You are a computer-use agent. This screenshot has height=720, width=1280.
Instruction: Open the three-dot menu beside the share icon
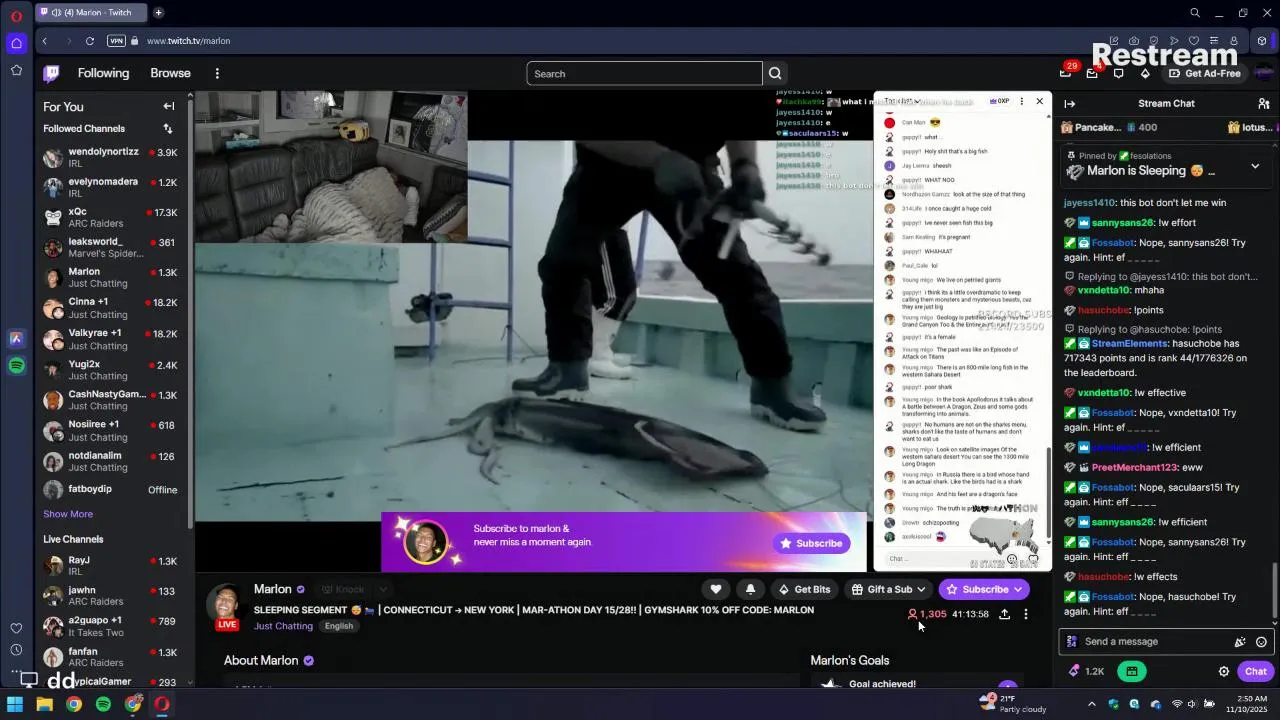click(x=1026, y=614)
